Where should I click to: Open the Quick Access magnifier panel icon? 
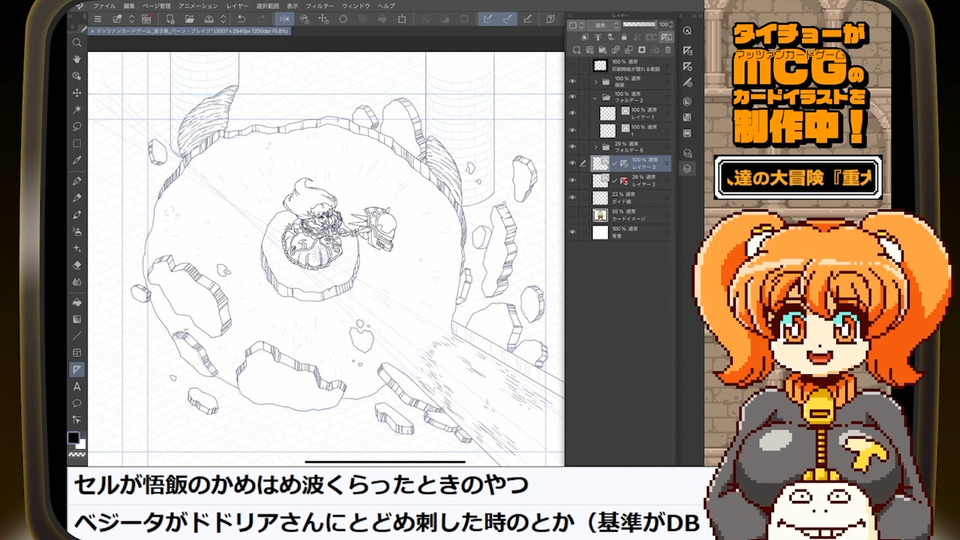[688, 31]
